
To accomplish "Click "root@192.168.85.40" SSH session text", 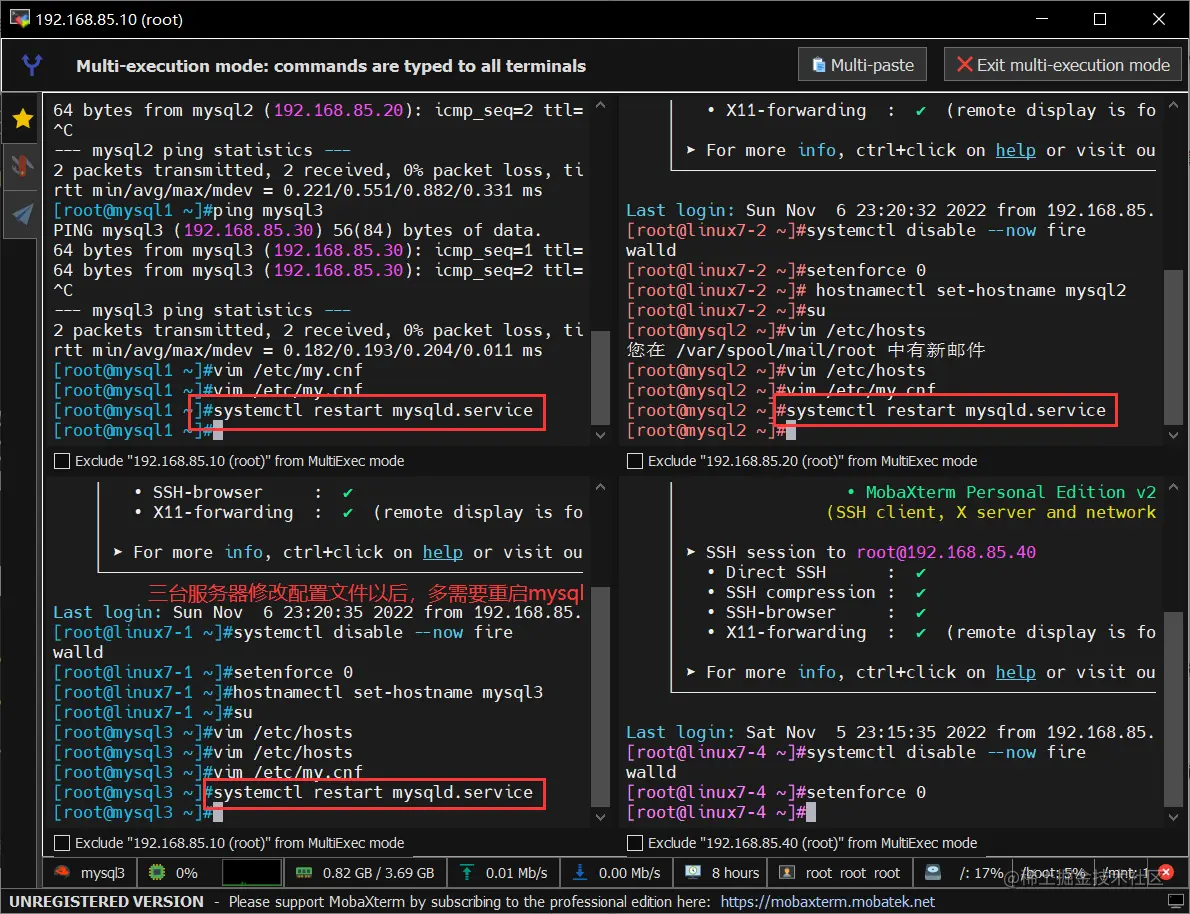I will (946, 552).
